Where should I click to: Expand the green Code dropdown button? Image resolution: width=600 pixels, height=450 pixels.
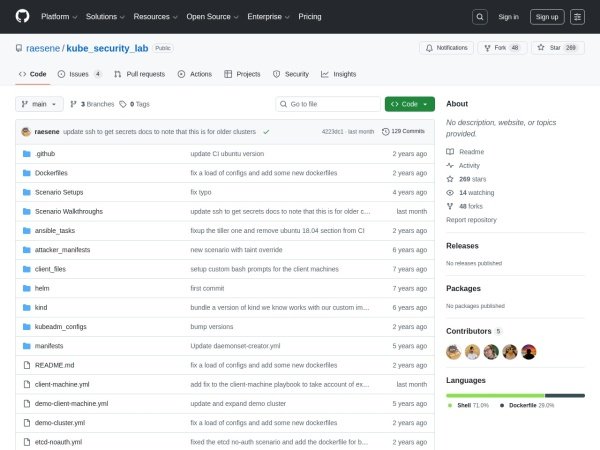pos(409,104)
